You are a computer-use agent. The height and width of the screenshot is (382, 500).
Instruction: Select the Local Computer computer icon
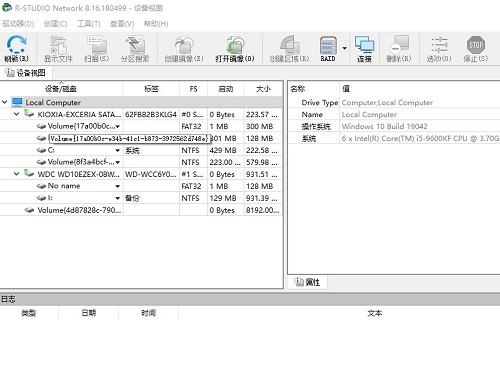click(17, 102)
